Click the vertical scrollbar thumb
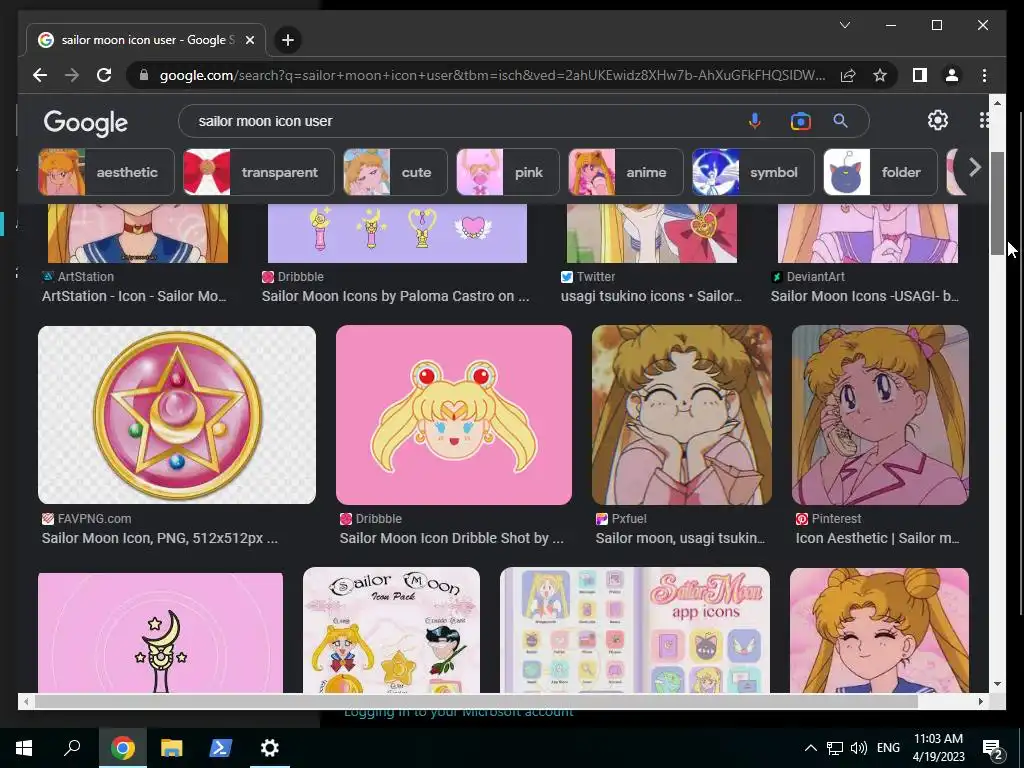This screenshot has width=1024, height=768. click(x=997, y=203)
